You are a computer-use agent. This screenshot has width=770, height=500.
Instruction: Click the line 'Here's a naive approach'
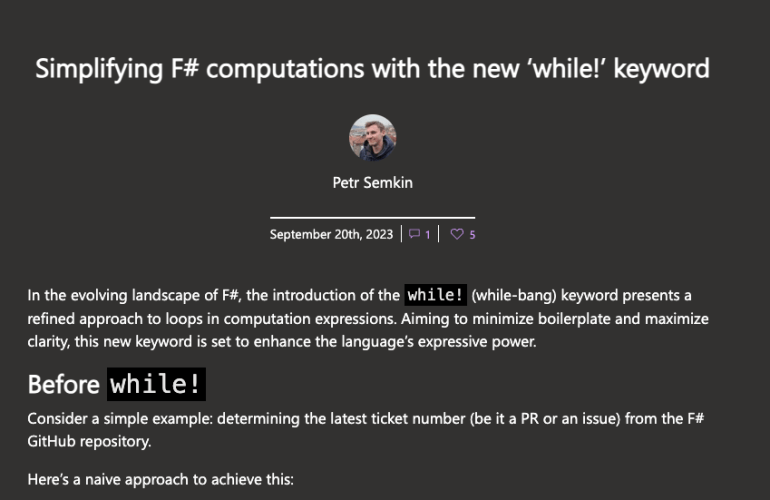[160, 479]
